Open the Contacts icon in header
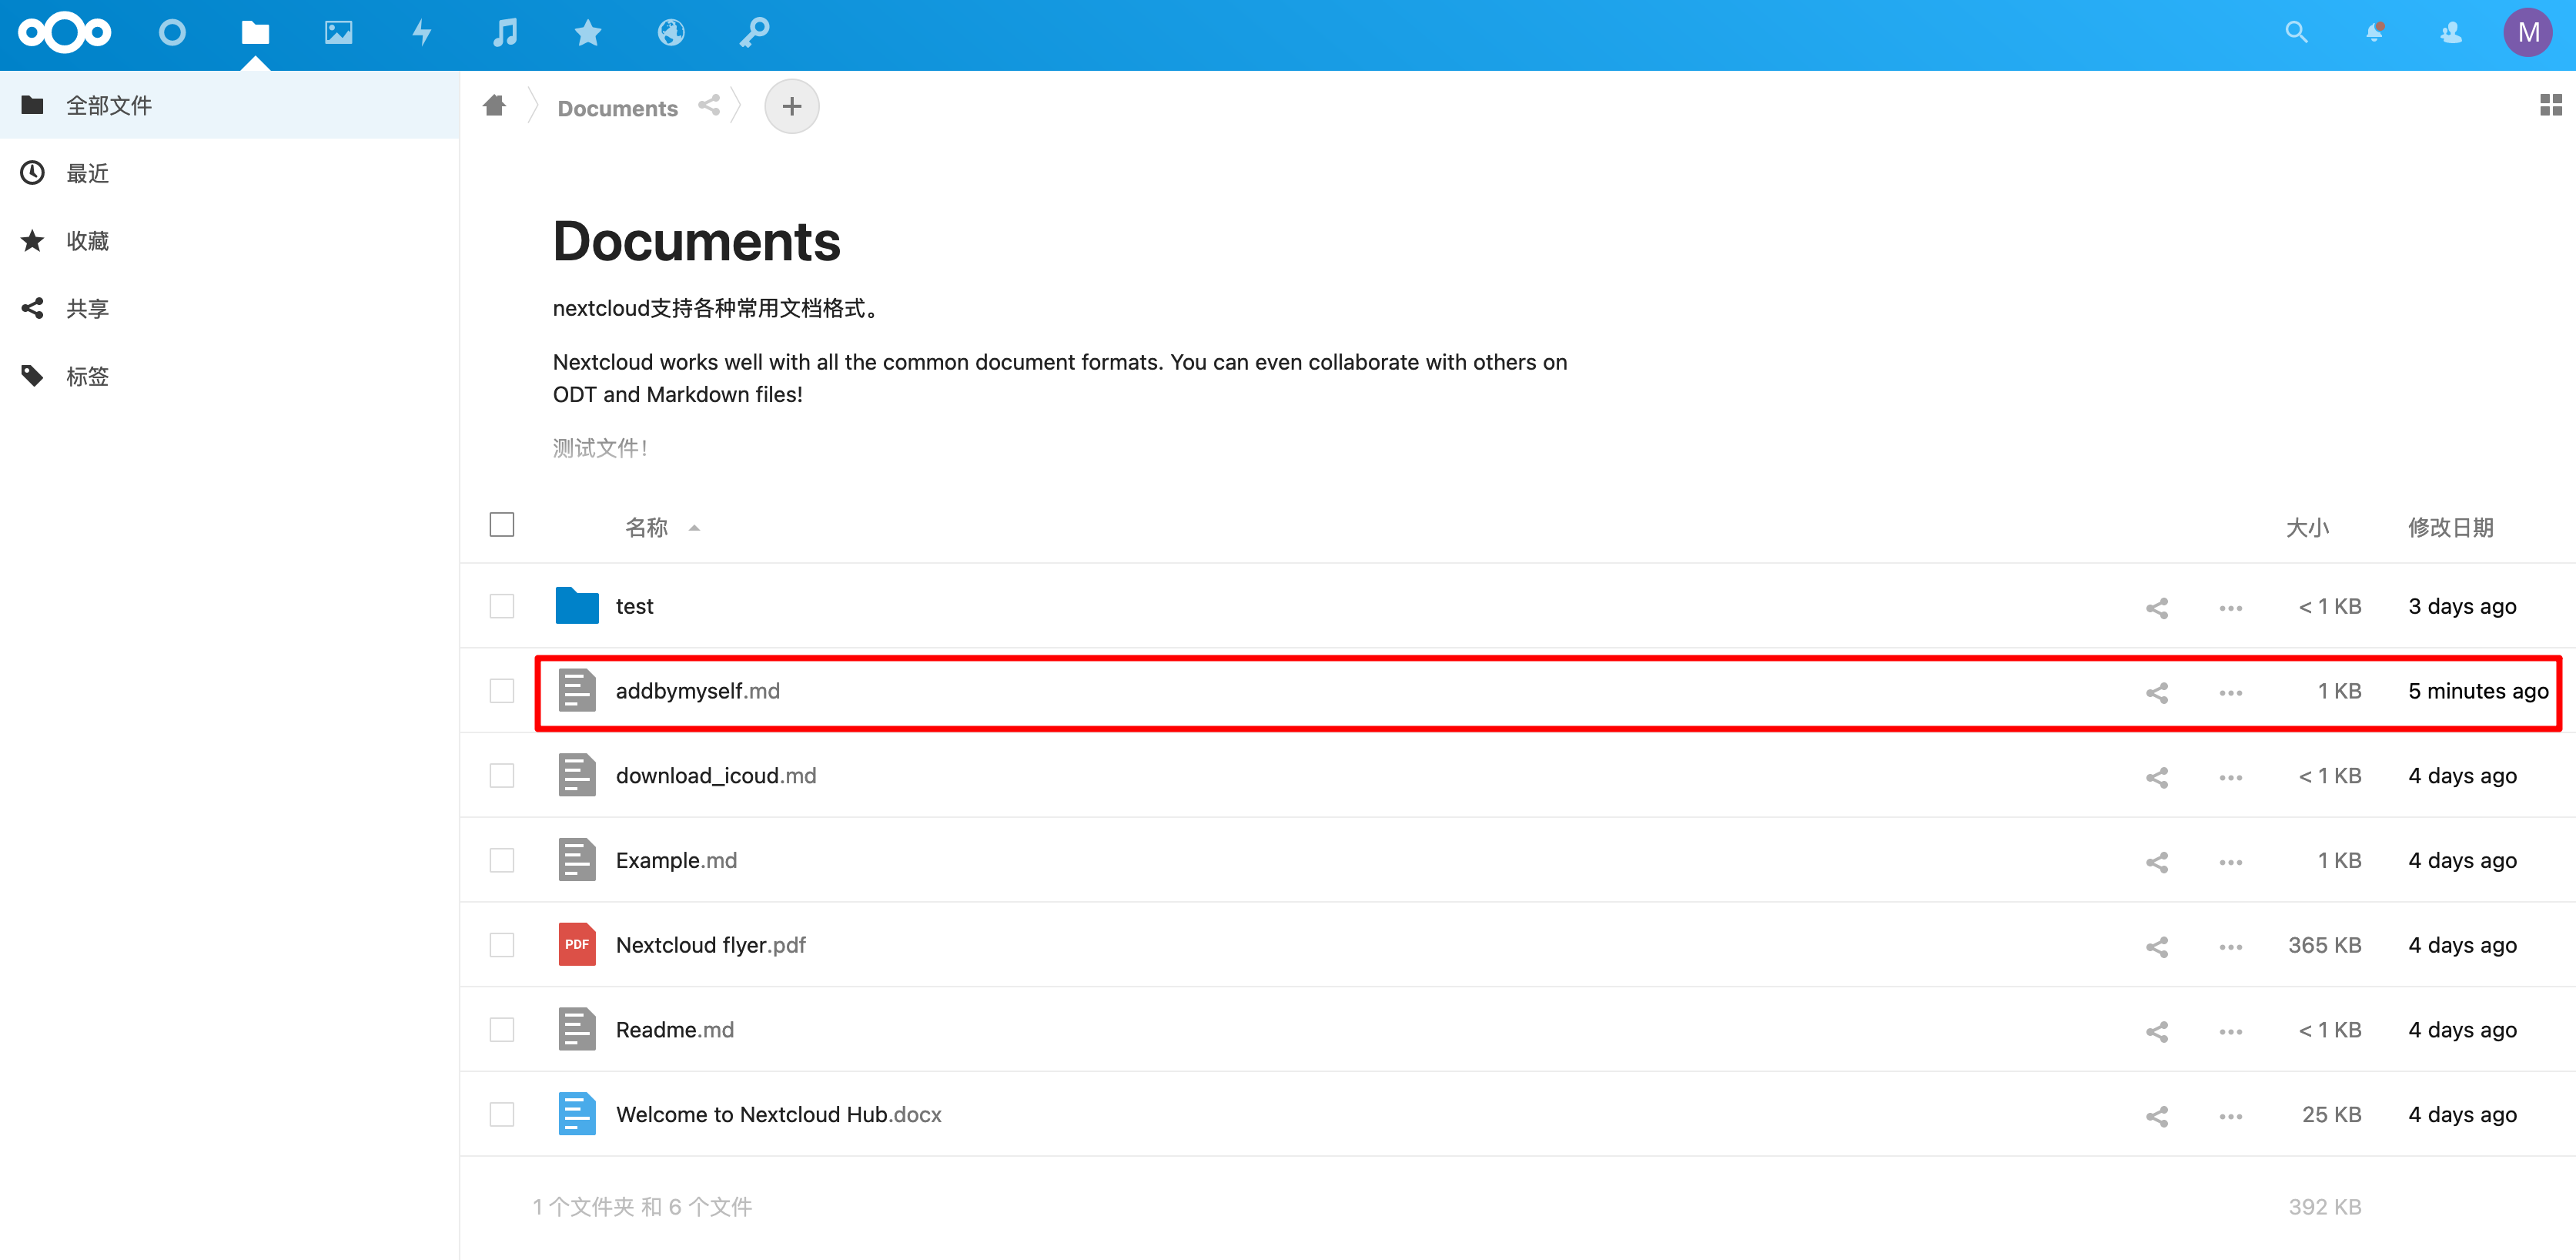The image size is (2576, 1260). pos(2450,33)
